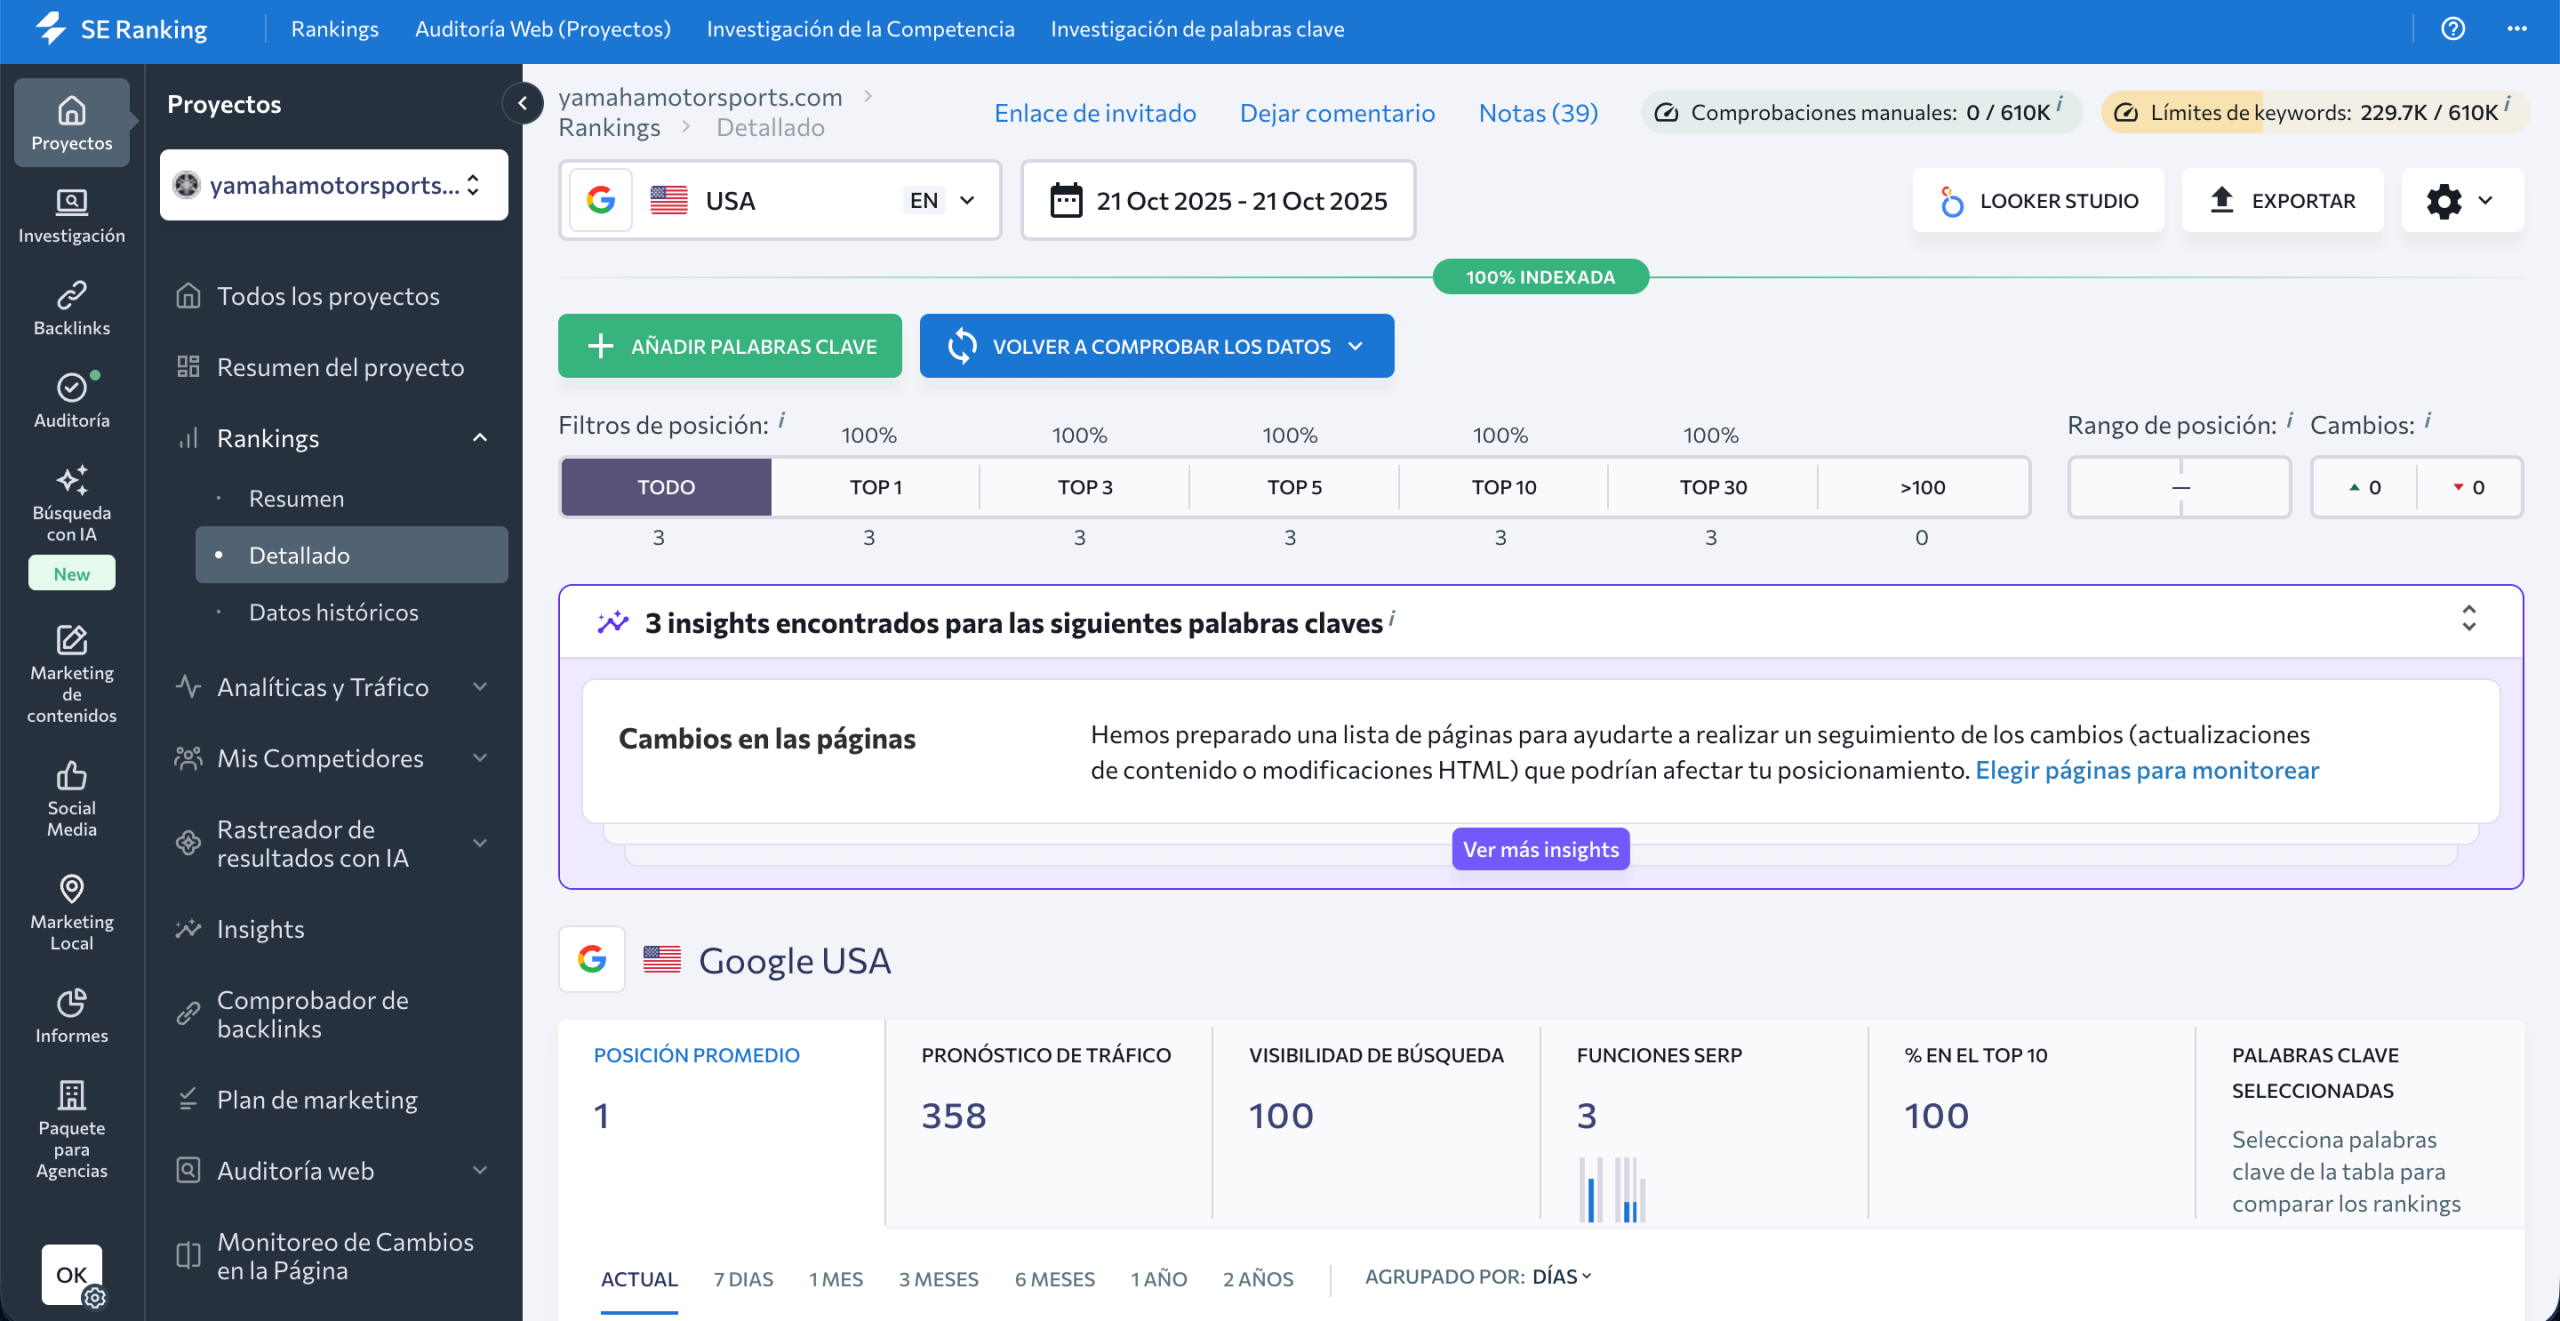Select the Insights menu icon
The image size is (2560, 1321).
pos(188,928)
